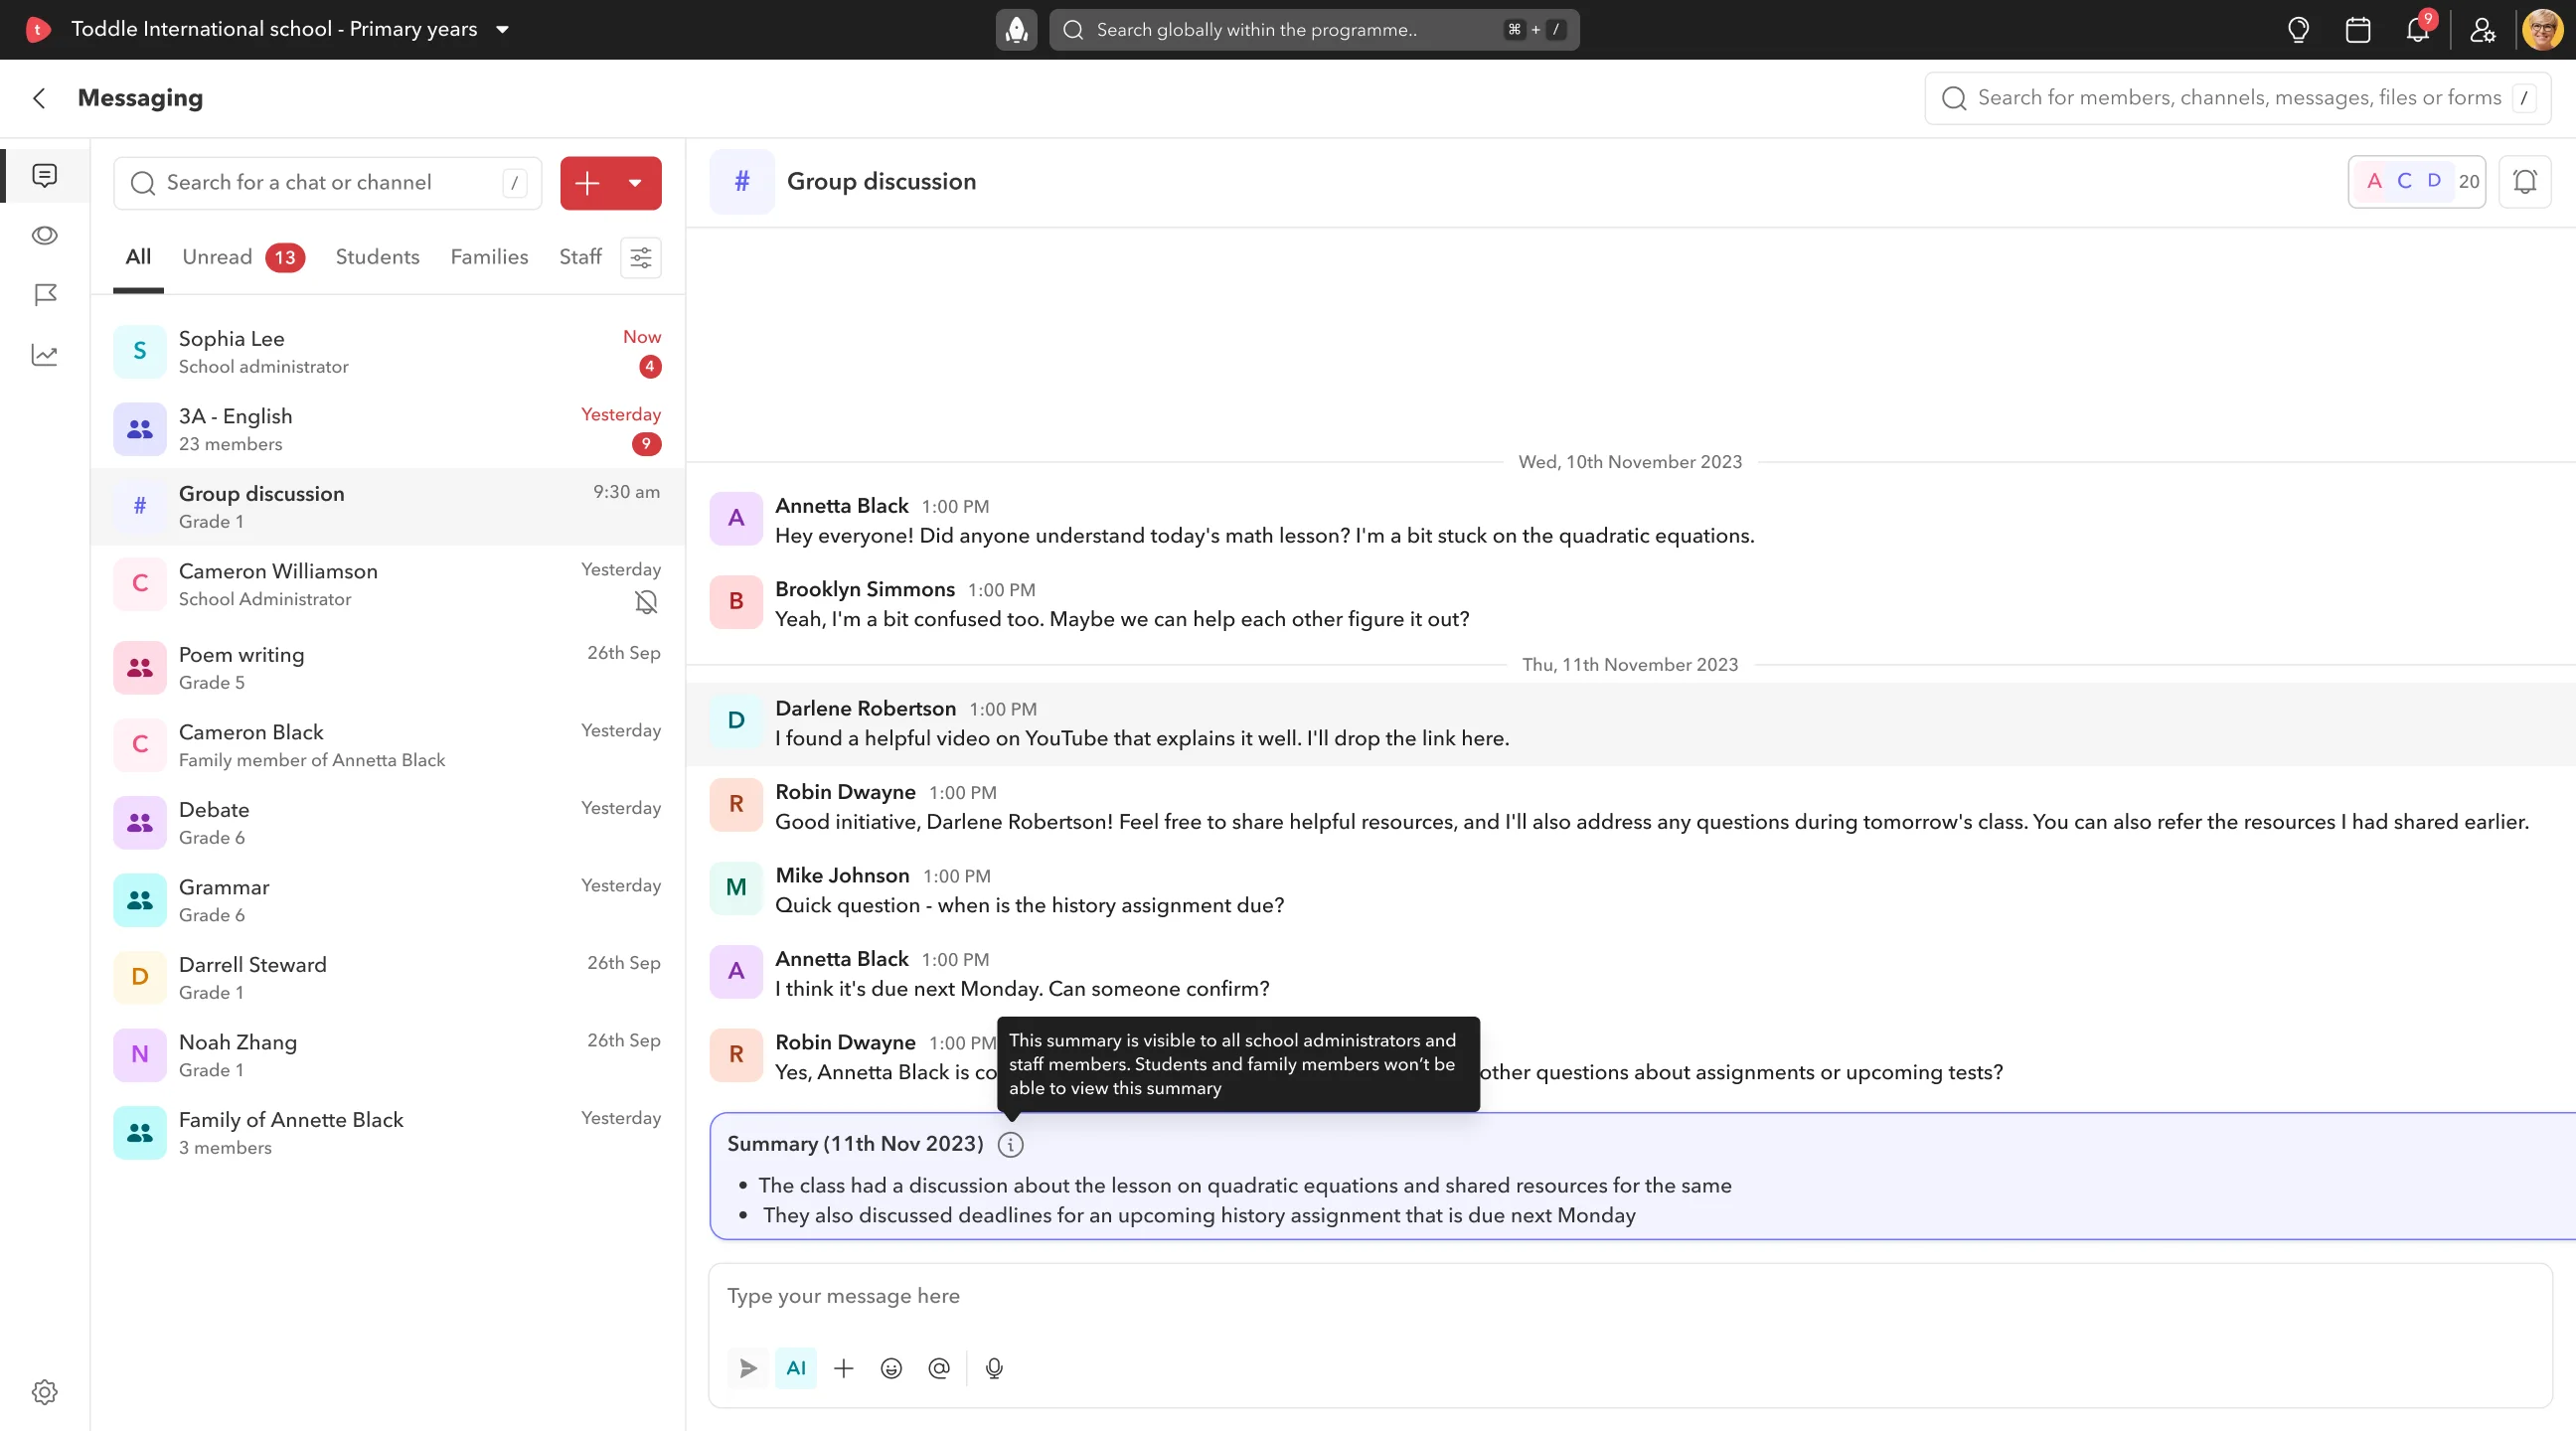Open the emoji picker in message box
The height and width of the screenshot is (1431, 2576).
click(x=891, y=1368)
